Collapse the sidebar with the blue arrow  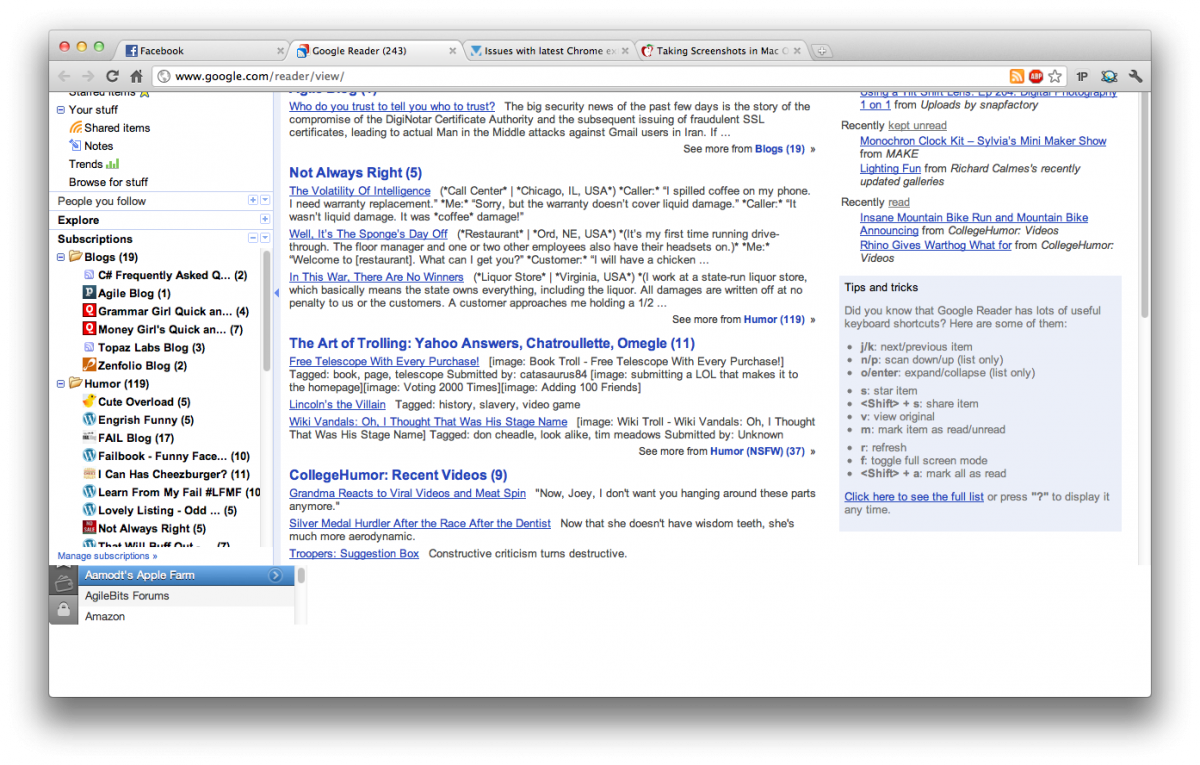click(277, 293)
